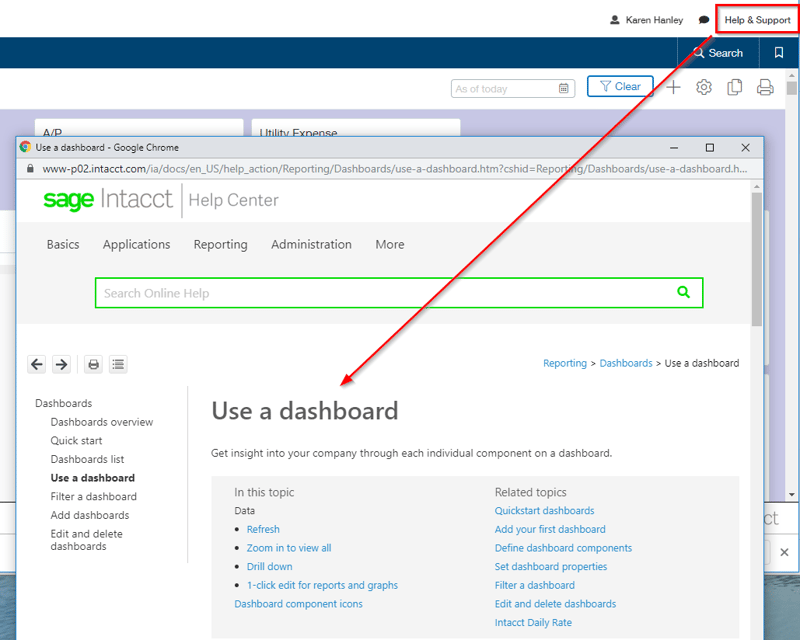Open the chat bubble icon
The image size is (800, 640).
pyautogui.click(x=704, y=20)
